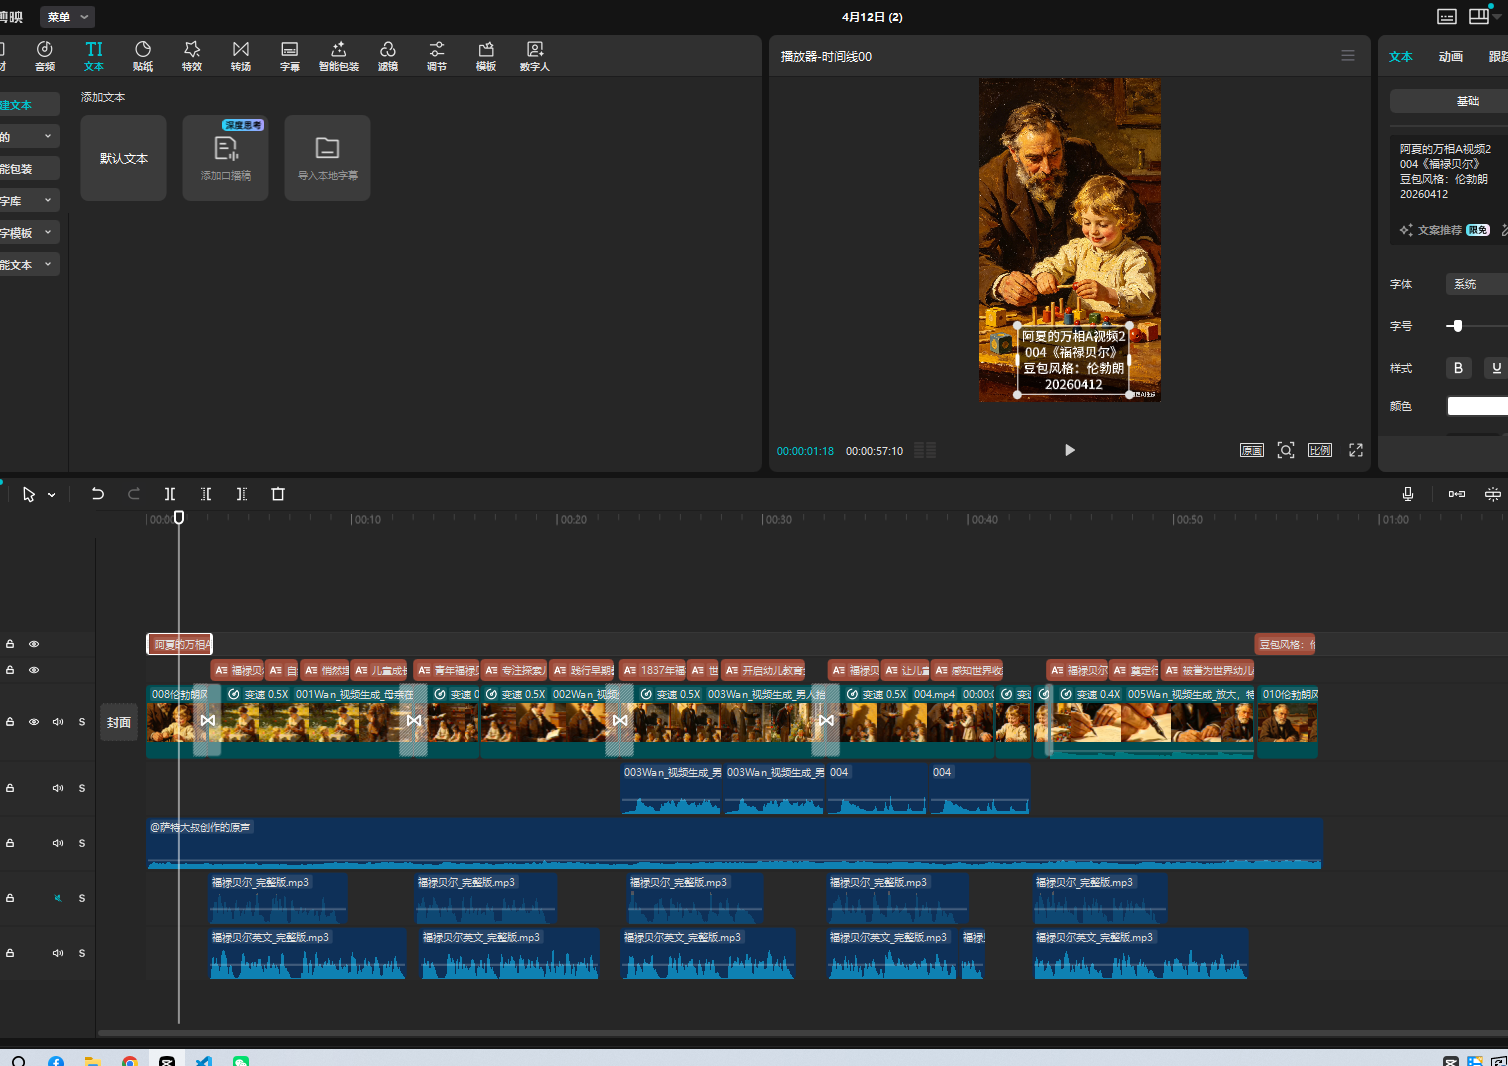Open the 特效 effects panel
The image size is (1508, 1066).
click(x=192, y=56)
